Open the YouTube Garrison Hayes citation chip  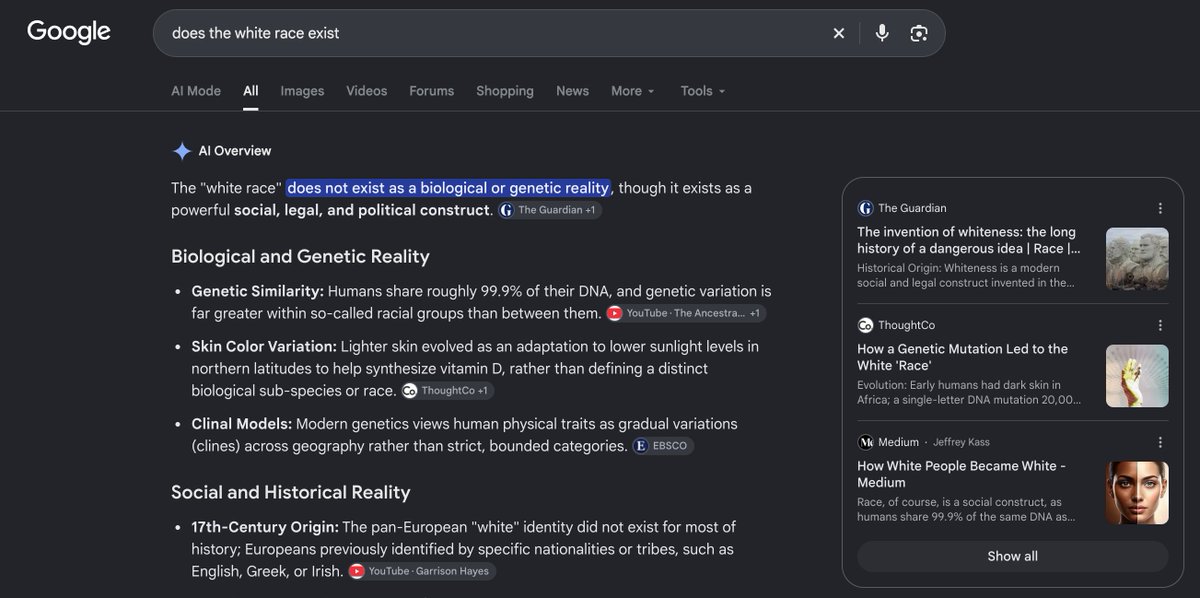pyautogui.click(x=421, y=571)
